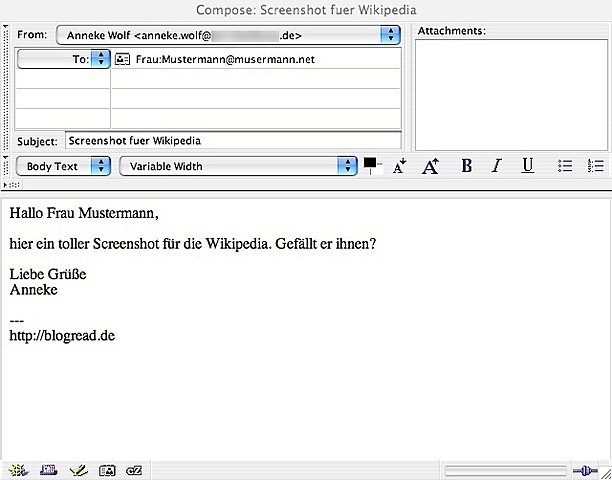Click the 'Liebe Grüße' line

point(48,274)
